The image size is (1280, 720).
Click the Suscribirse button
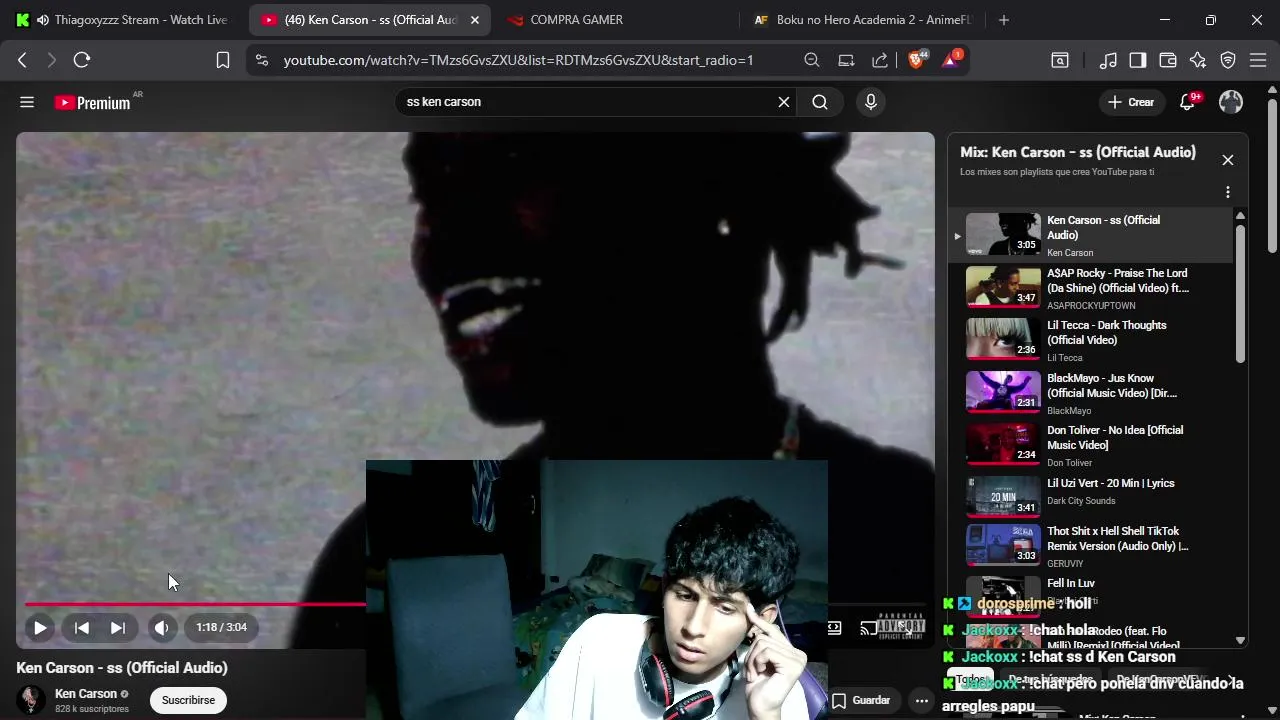(189, 700)
